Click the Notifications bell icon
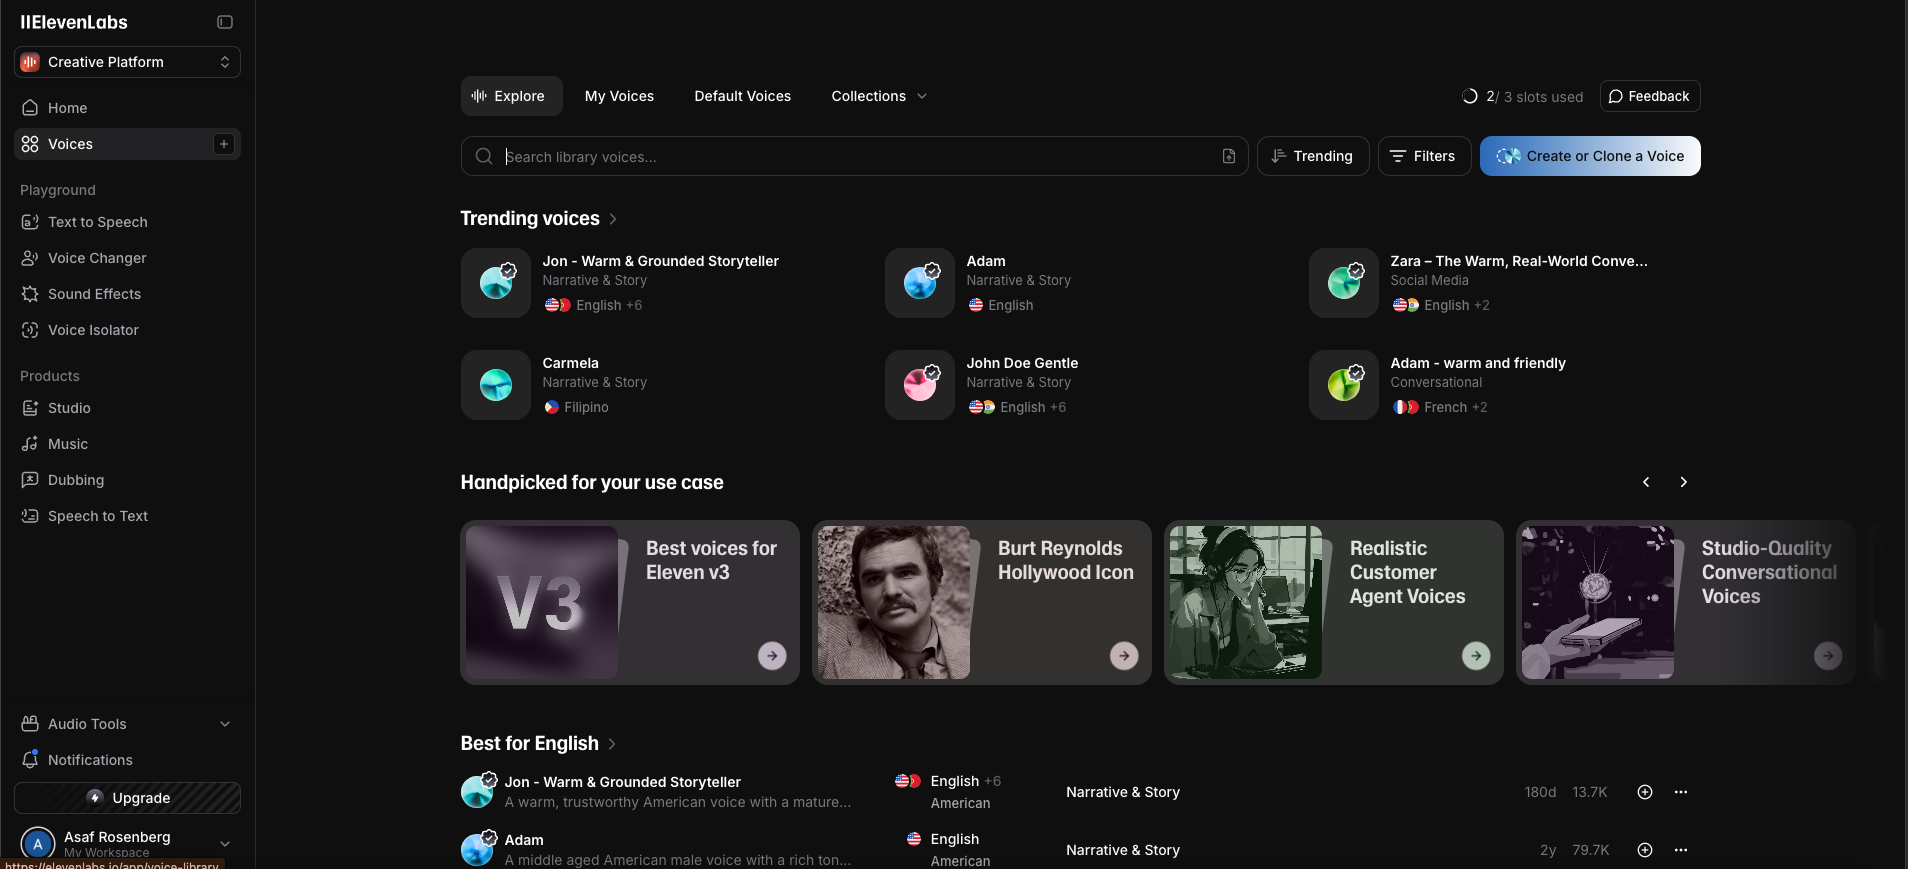Screen dimensions: 1908x869 coord(30,760)
